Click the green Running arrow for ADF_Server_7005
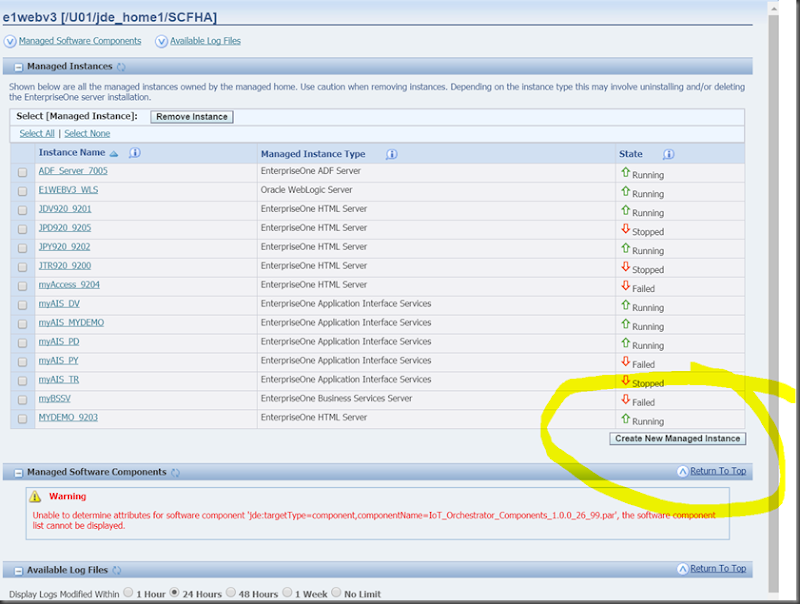800x604 pixels. (626, 172)
